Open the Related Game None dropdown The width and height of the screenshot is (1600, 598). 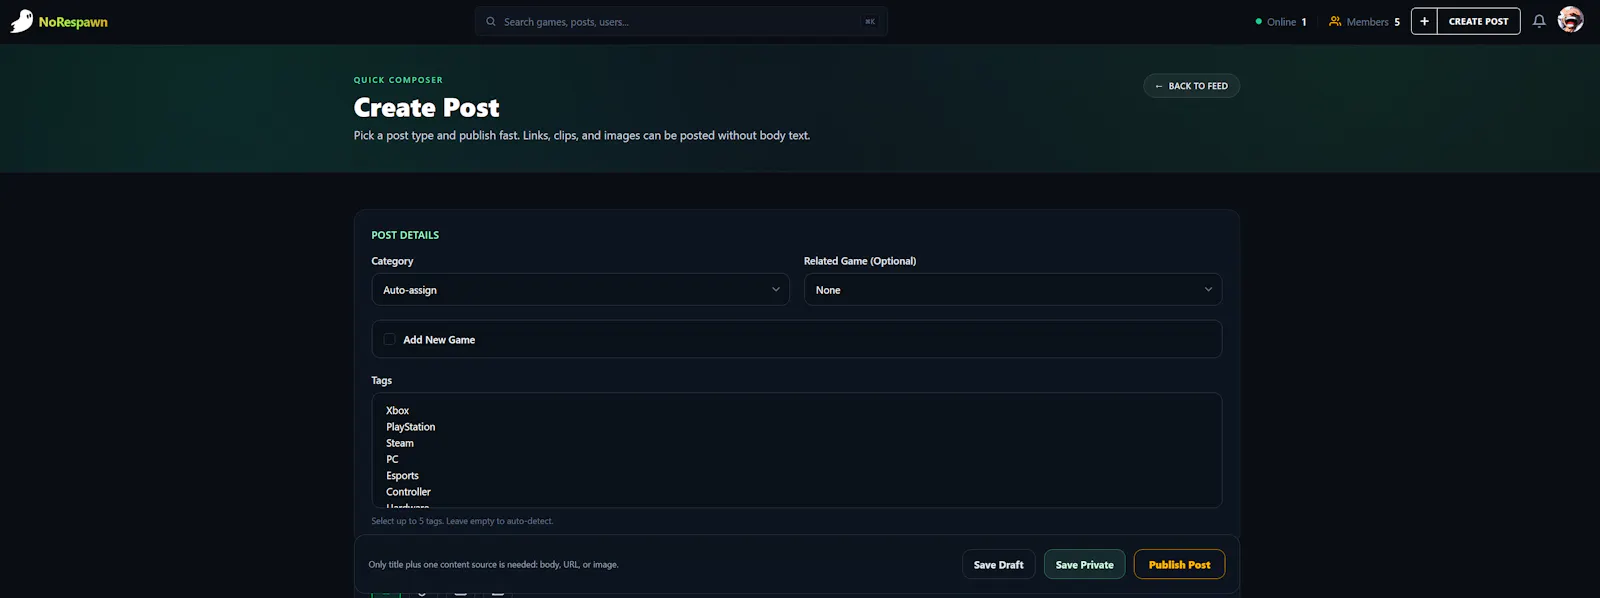tap(1013, 290)
